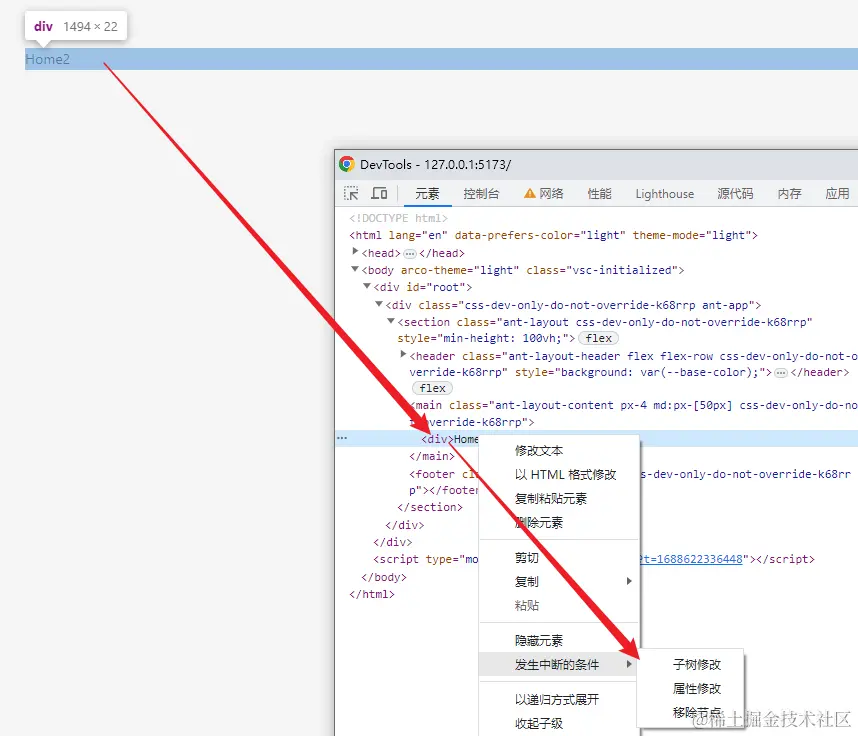The image size is (858, 736).
Task: Open the three-dot row actions icon
Action: coord(342,438)
